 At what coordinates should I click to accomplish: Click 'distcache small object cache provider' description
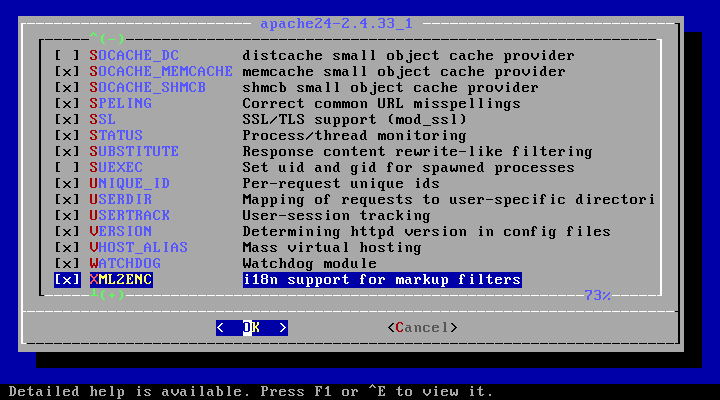click(409, 56)
